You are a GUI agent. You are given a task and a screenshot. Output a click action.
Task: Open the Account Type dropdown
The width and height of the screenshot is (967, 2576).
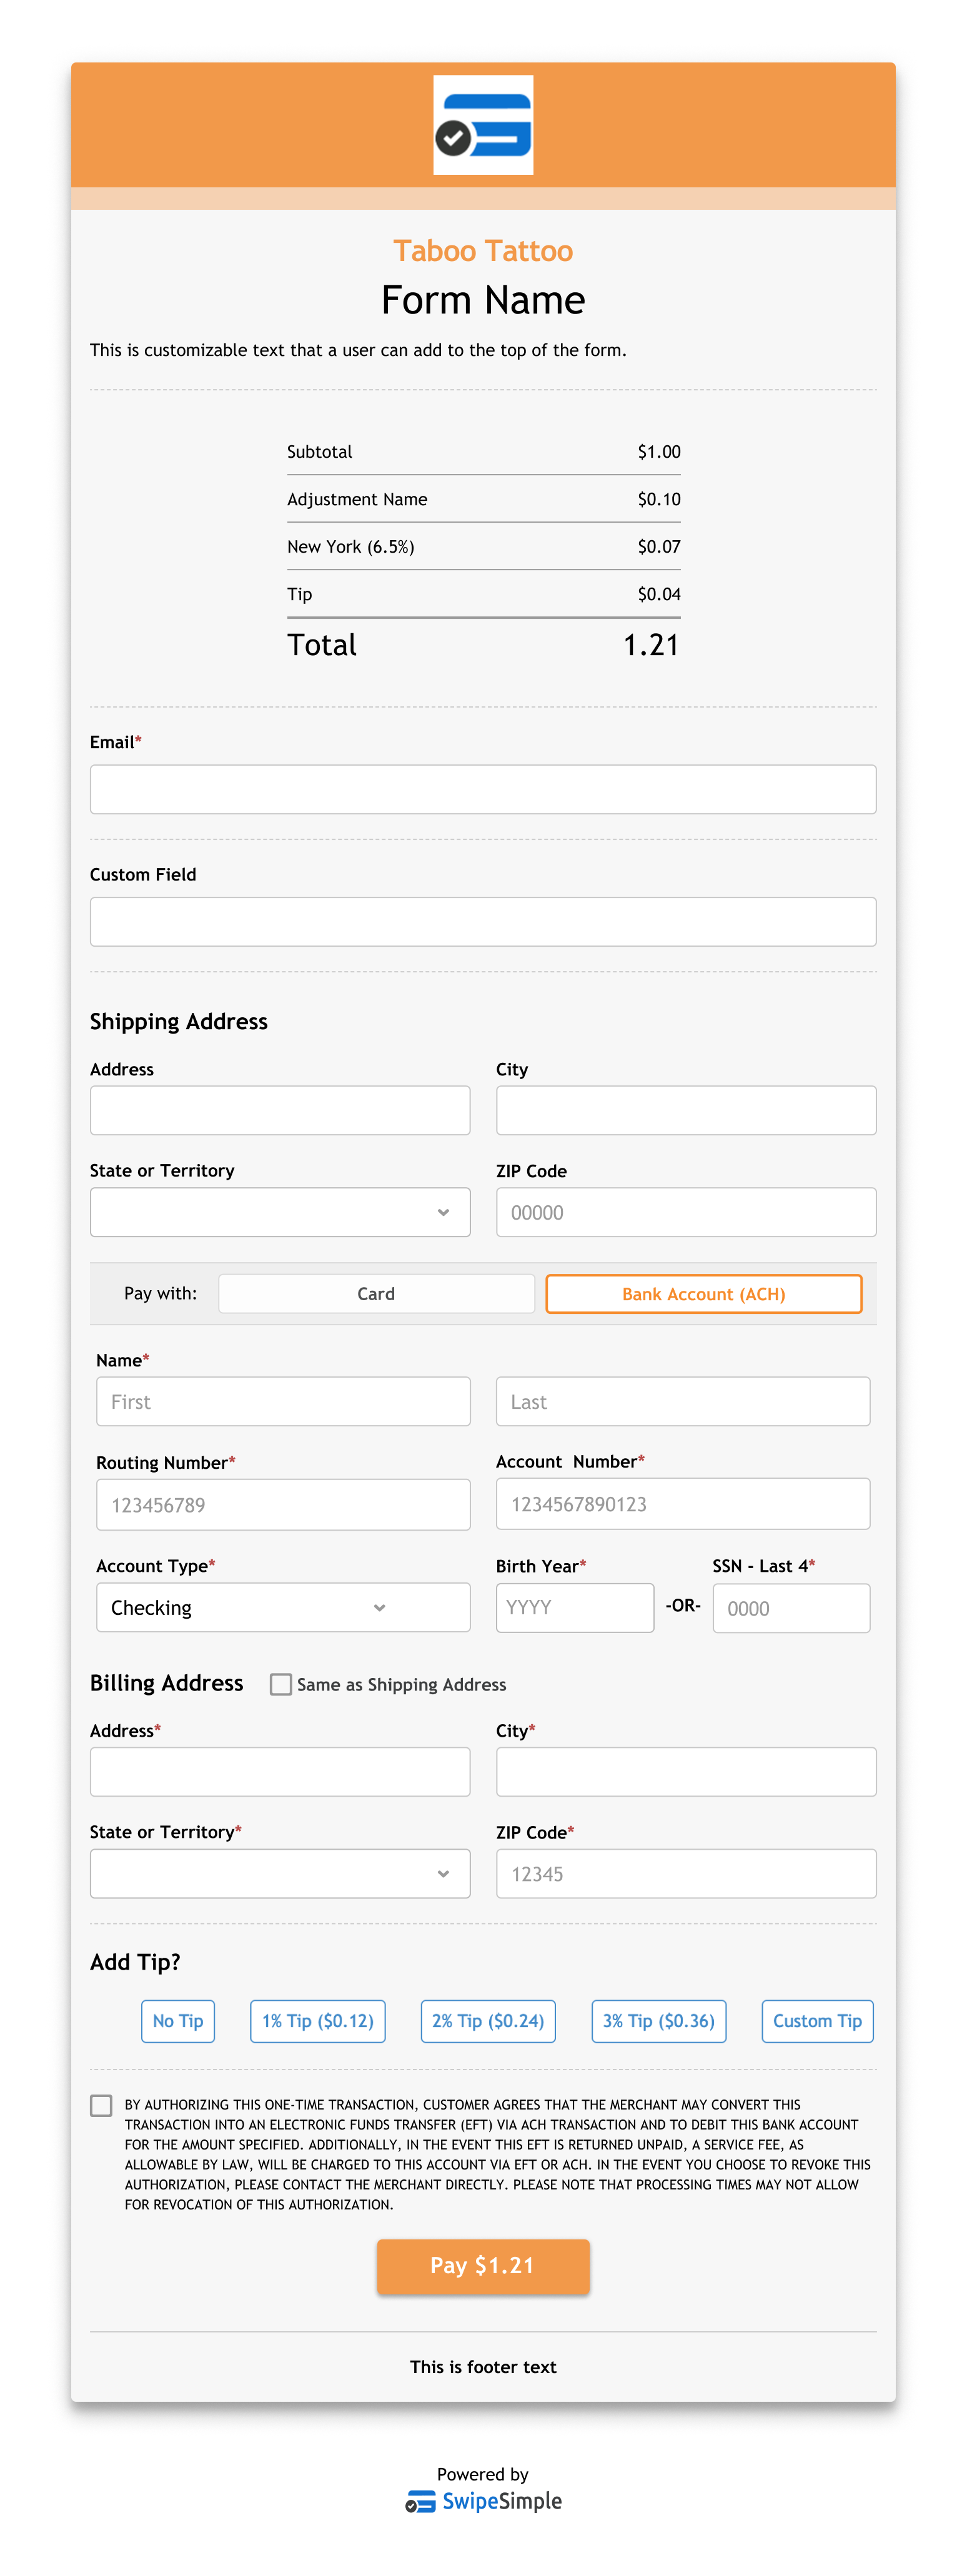pyautogui.click(x=283, y=1608)
